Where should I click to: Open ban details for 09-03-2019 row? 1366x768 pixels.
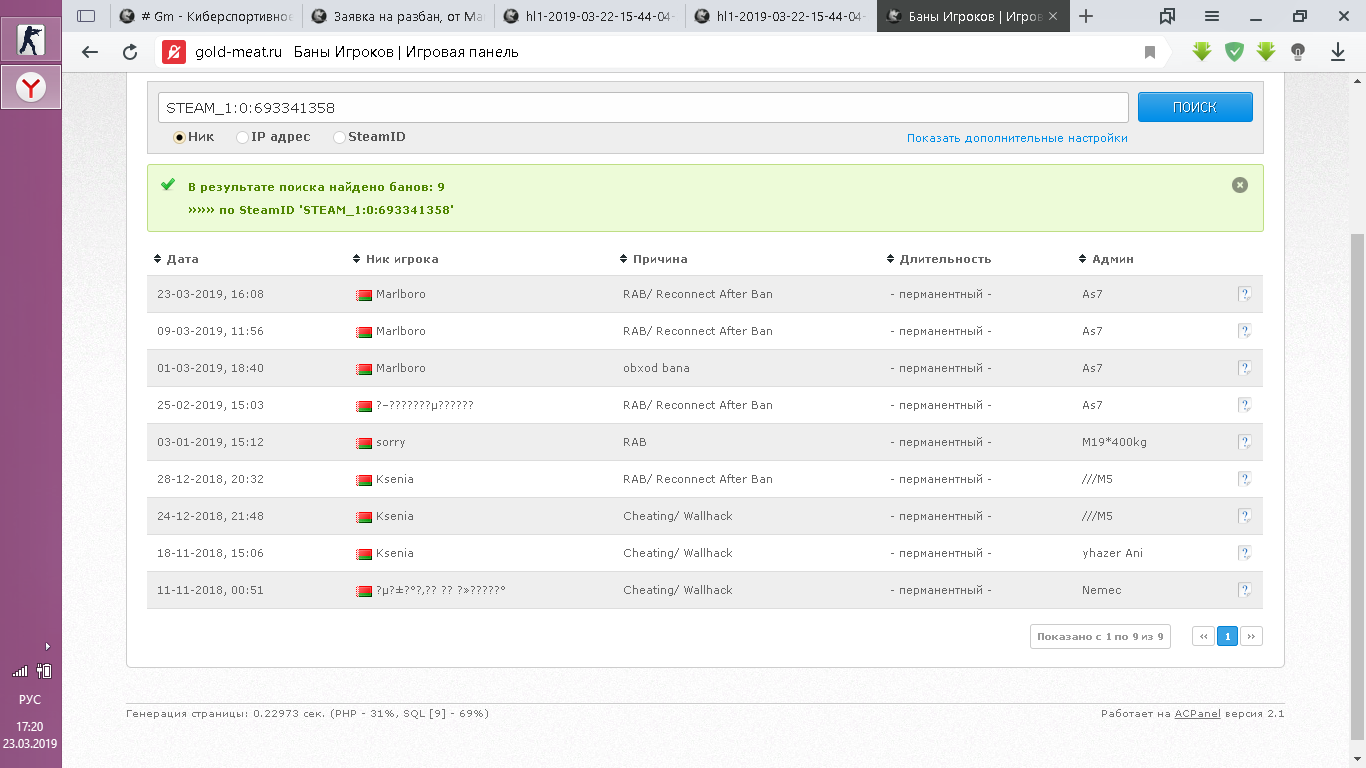[x=1245, y=331]
